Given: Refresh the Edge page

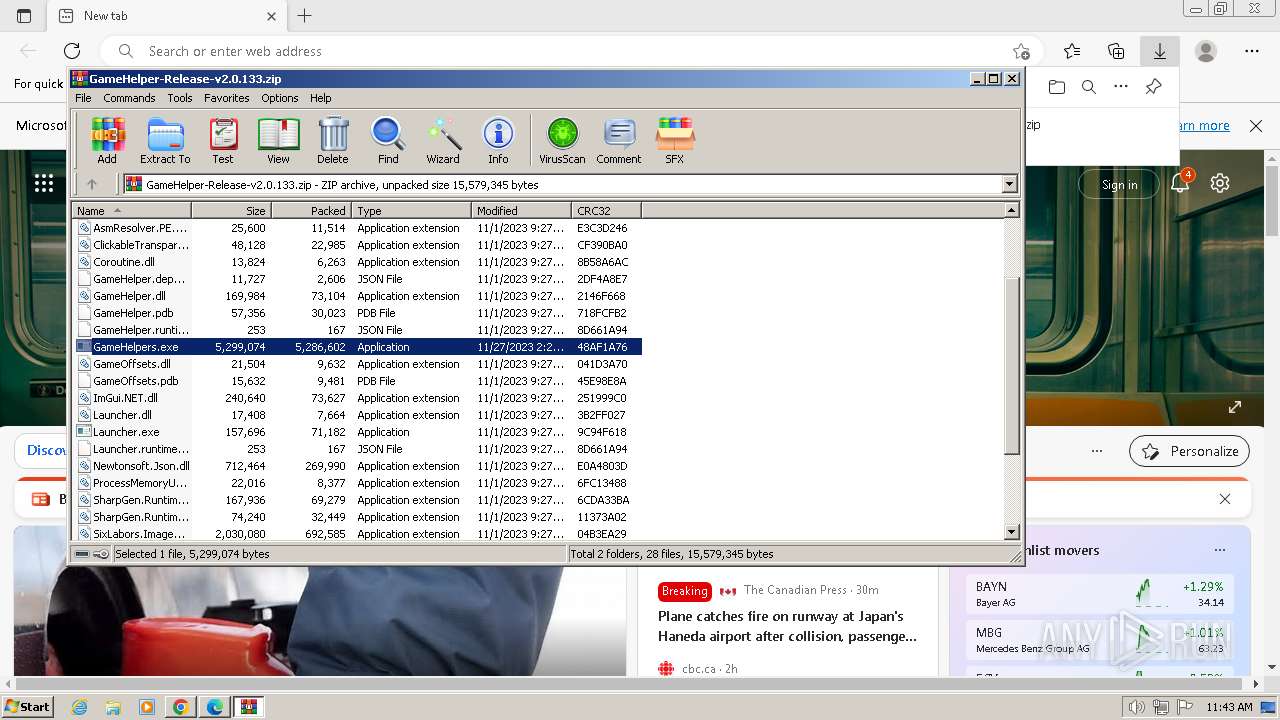Looking at the screenshot, I should tap(72, 51).
